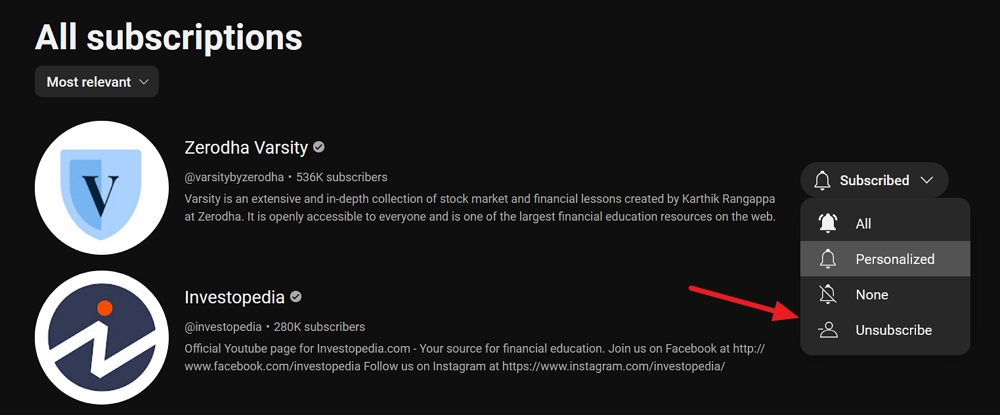Choose Unsubscribe from the menu
Image resolution: width=1000 pixels, height=415 pixels.
894,330
